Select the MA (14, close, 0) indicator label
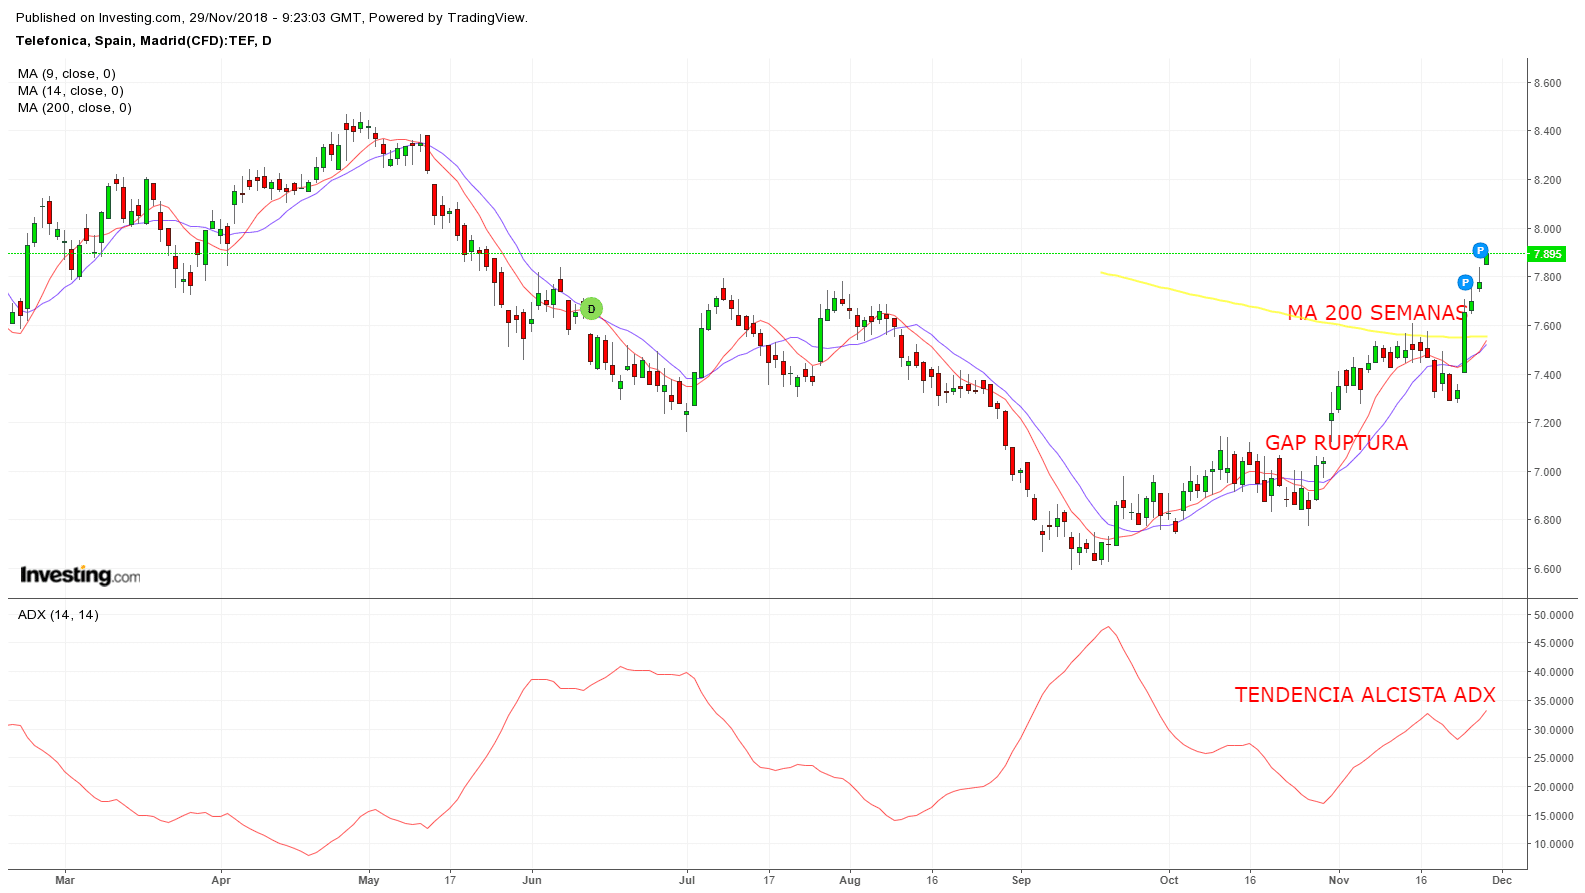Screen dimensions: 1585x893 click(71, 91)
